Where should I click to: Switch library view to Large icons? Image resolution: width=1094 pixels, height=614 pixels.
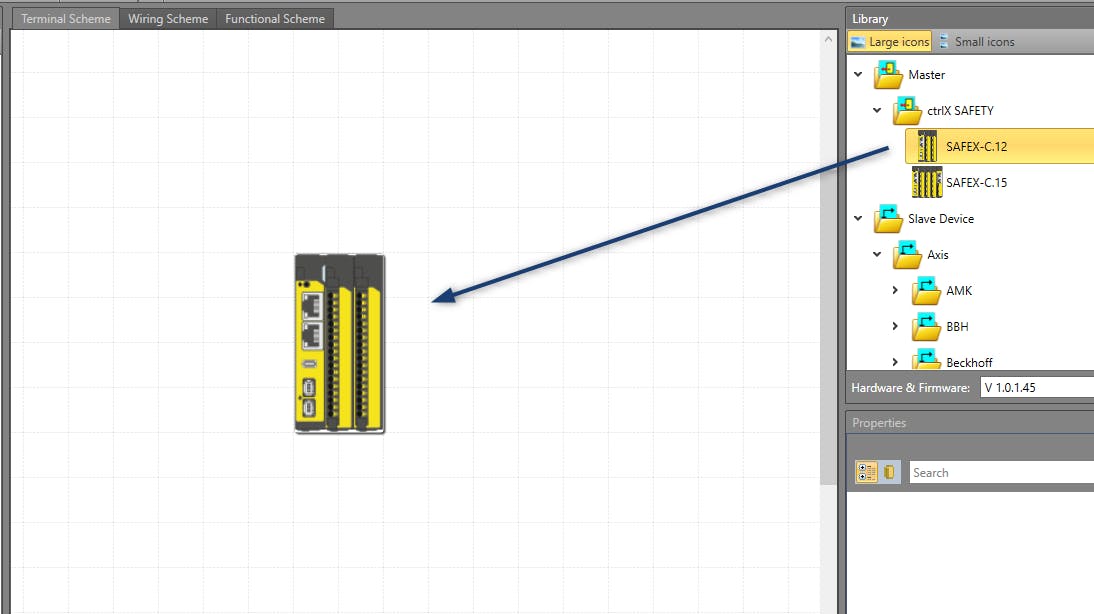(x=890, y=42)
